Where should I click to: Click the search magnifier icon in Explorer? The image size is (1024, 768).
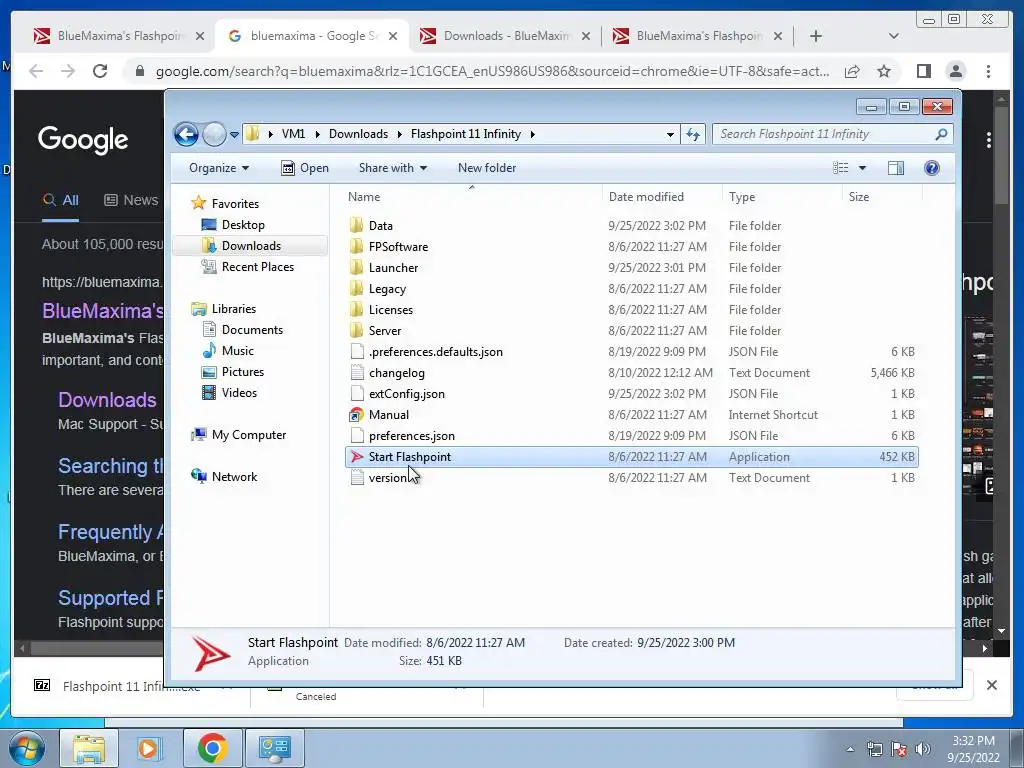(x=941, y=134)
